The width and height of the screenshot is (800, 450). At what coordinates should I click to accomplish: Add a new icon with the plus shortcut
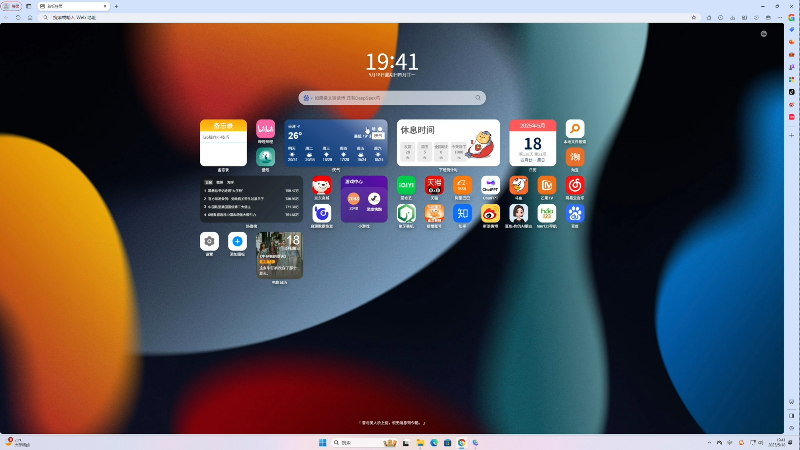(x=237, y=241)
